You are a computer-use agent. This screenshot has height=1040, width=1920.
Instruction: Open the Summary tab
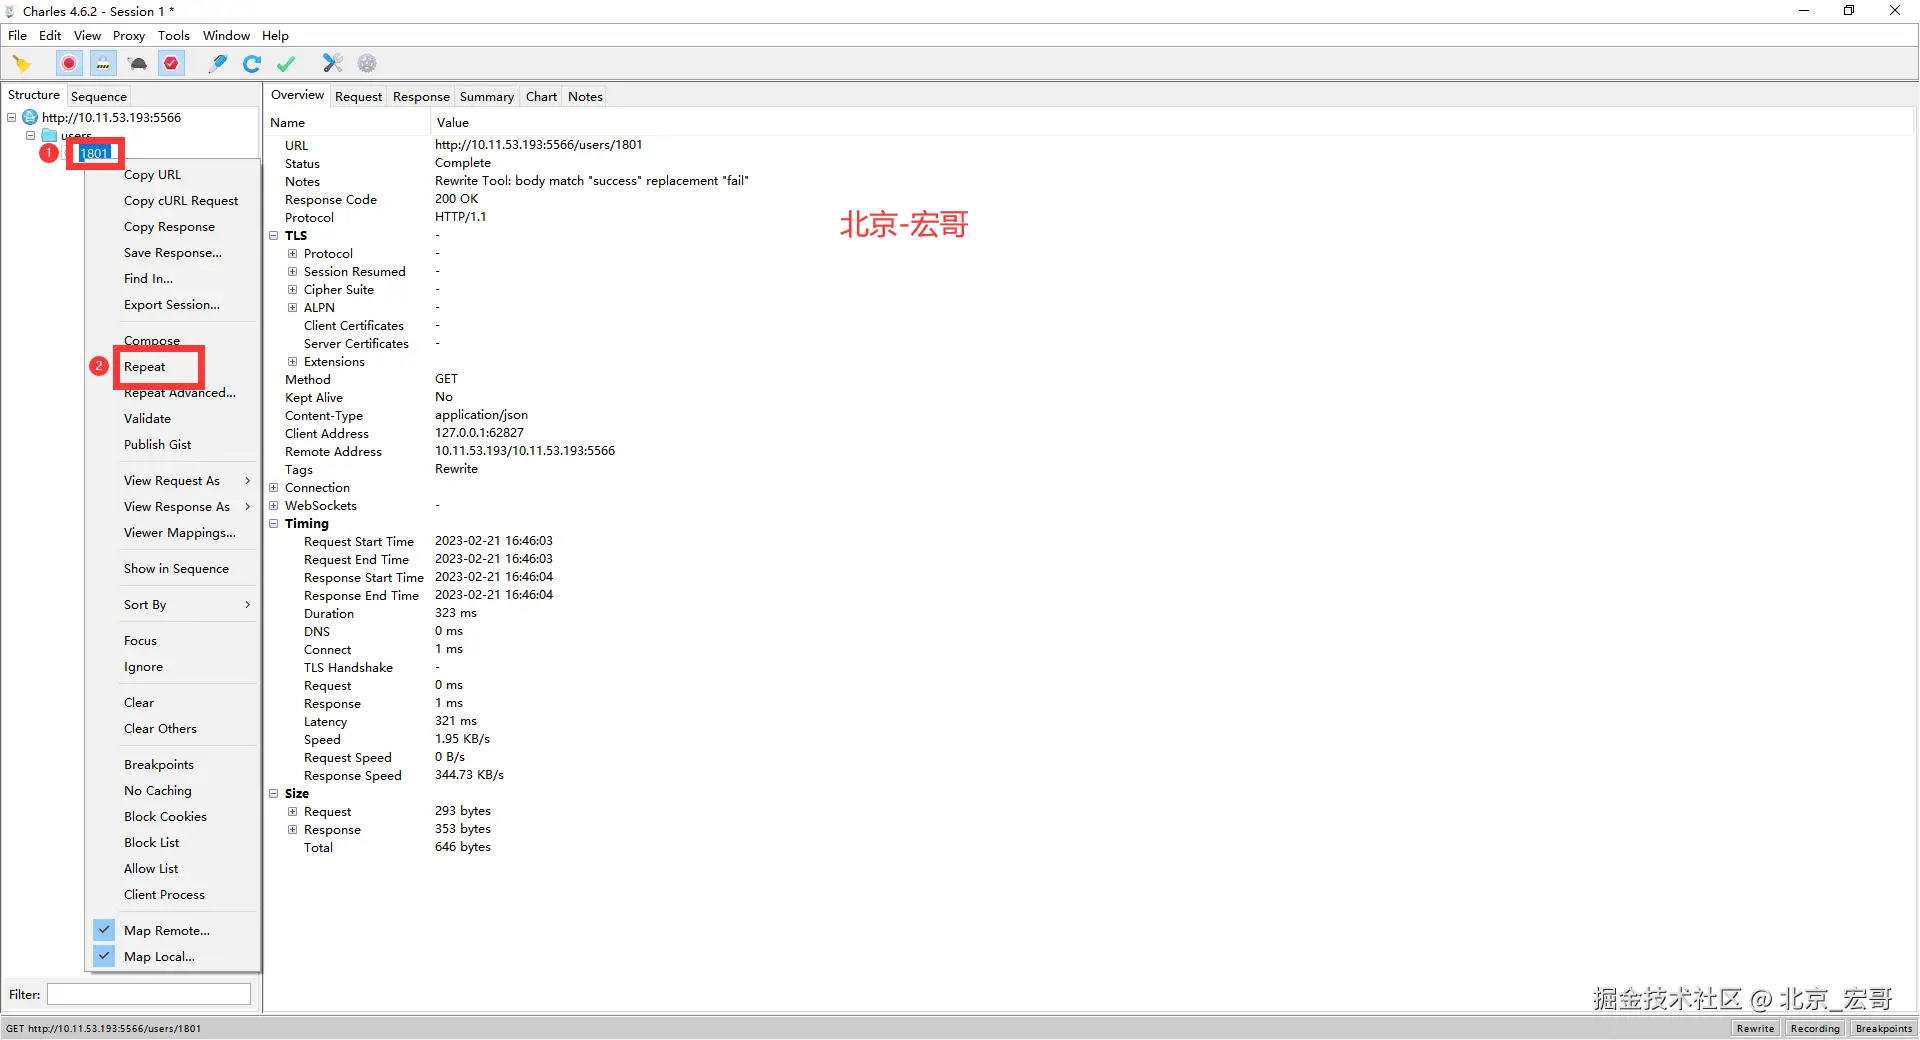point(487,97)
